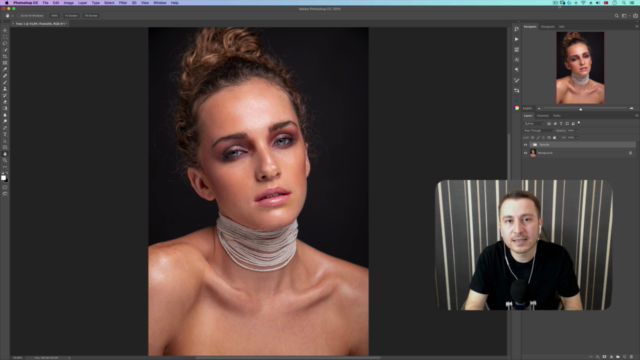
Task: Lock transparent pixels icon in Layers
Action: point(533,138)
